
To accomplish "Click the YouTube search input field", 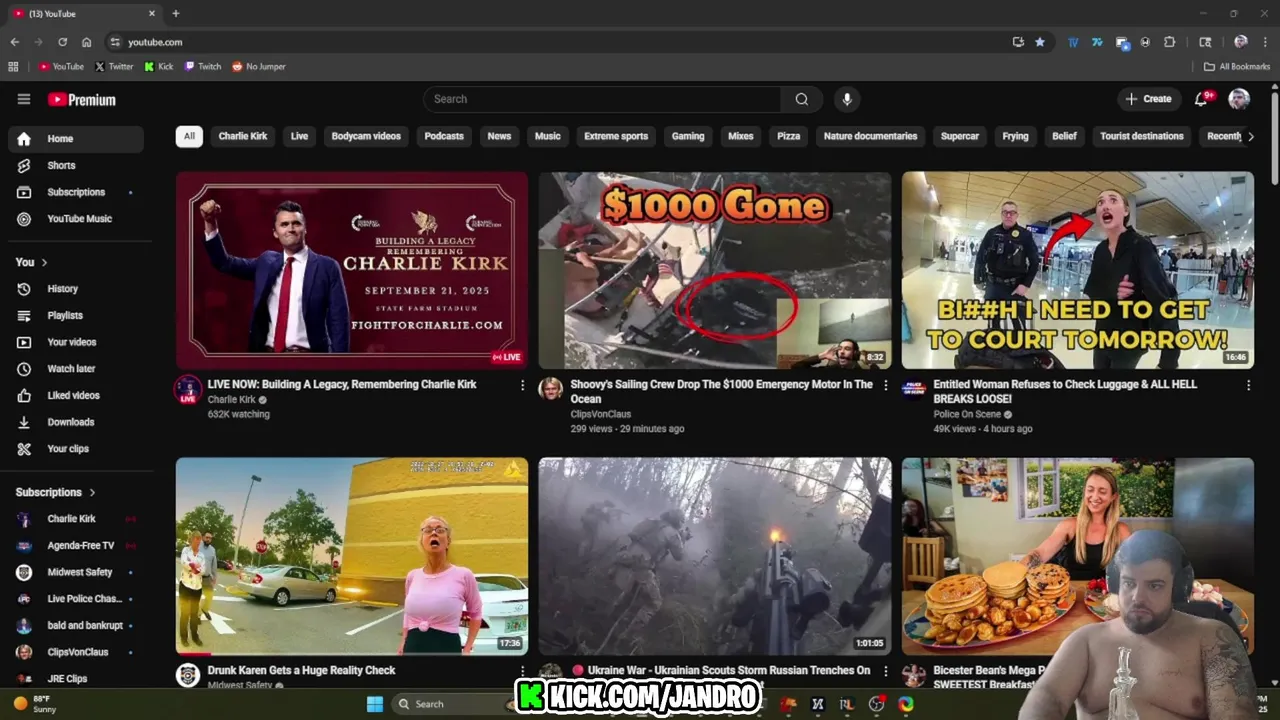I will pos(602,99).
